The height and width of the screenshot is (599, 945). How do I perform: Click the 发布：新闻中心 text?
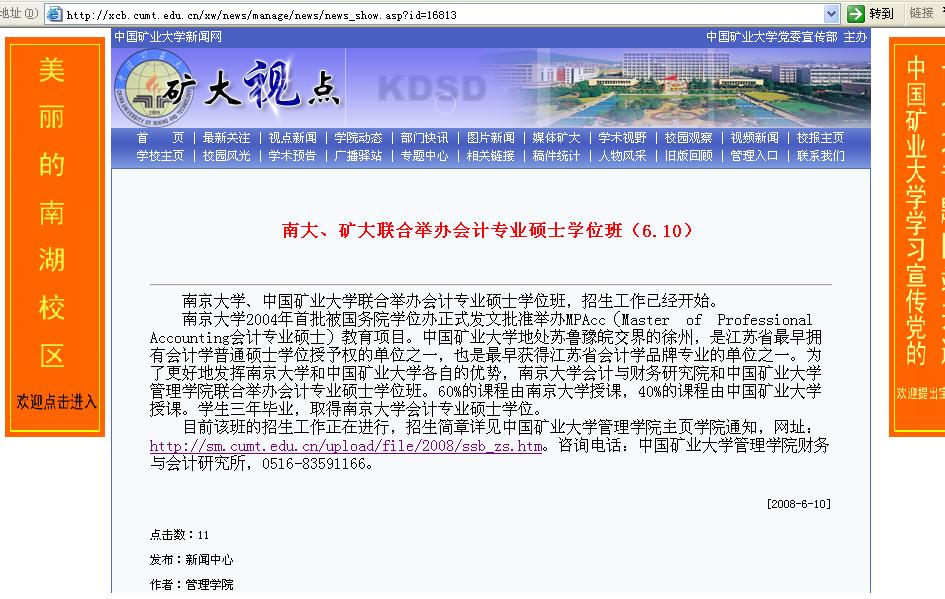coord(191,560)
